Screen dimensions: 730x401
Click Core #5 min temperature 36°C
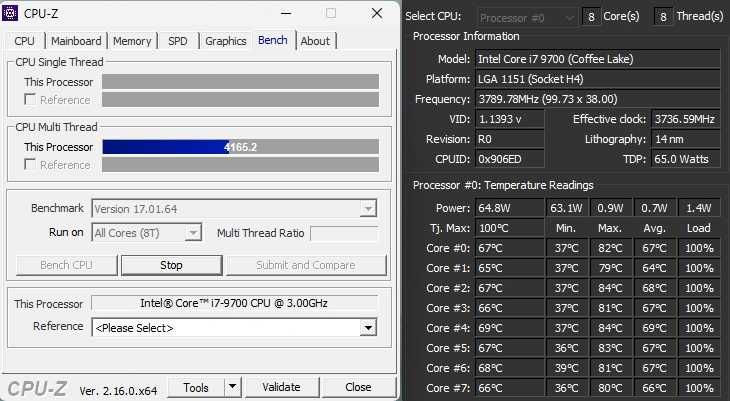click(x=567, y=348)
